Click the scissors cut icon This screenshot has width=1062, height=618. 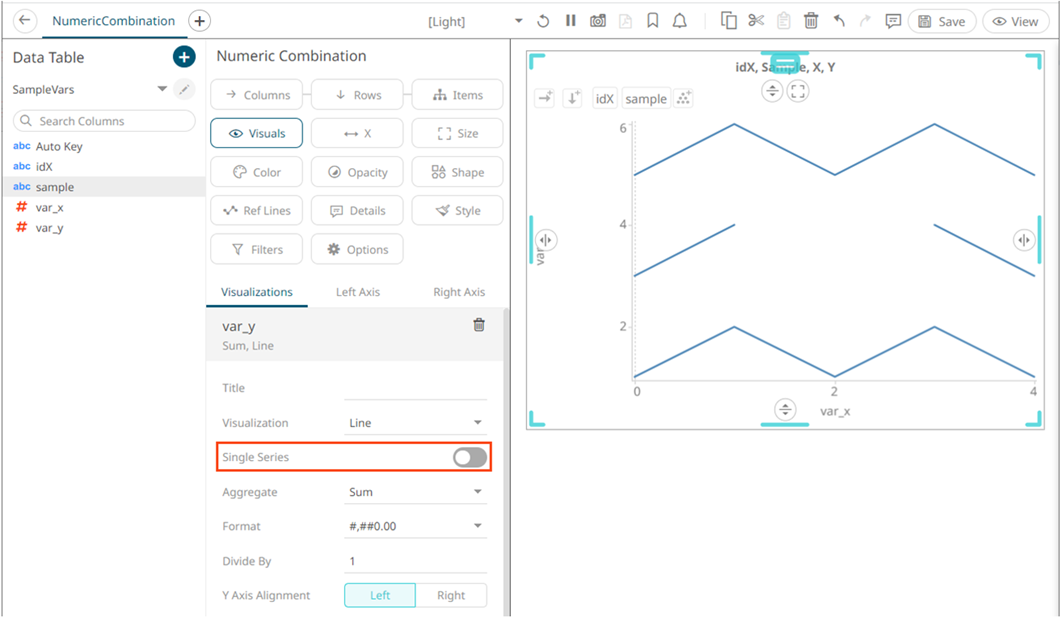(x=756, y=21)
